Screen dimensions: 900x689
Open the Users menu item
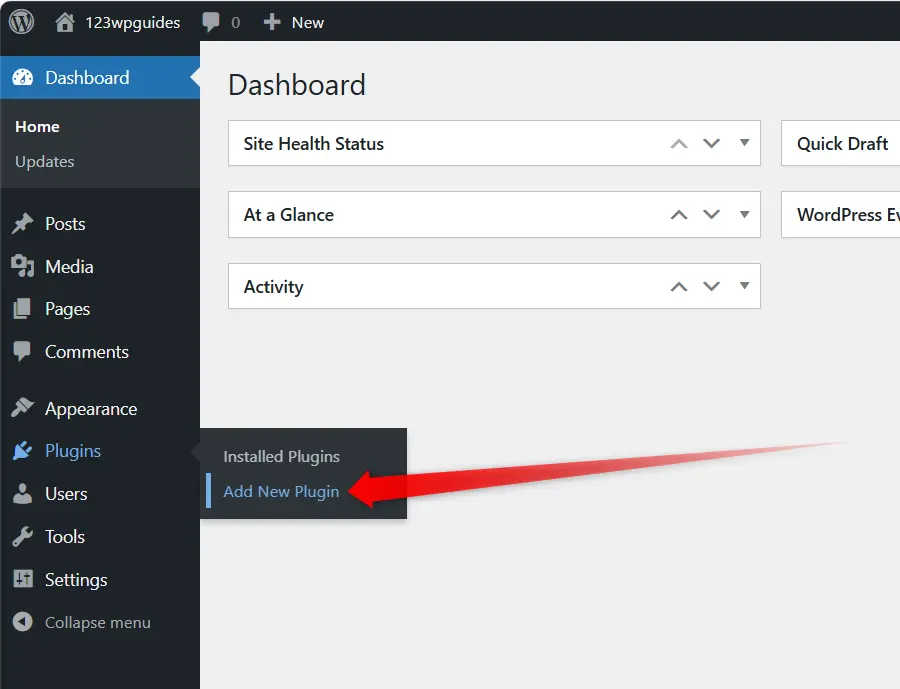[x=66, y=494]
